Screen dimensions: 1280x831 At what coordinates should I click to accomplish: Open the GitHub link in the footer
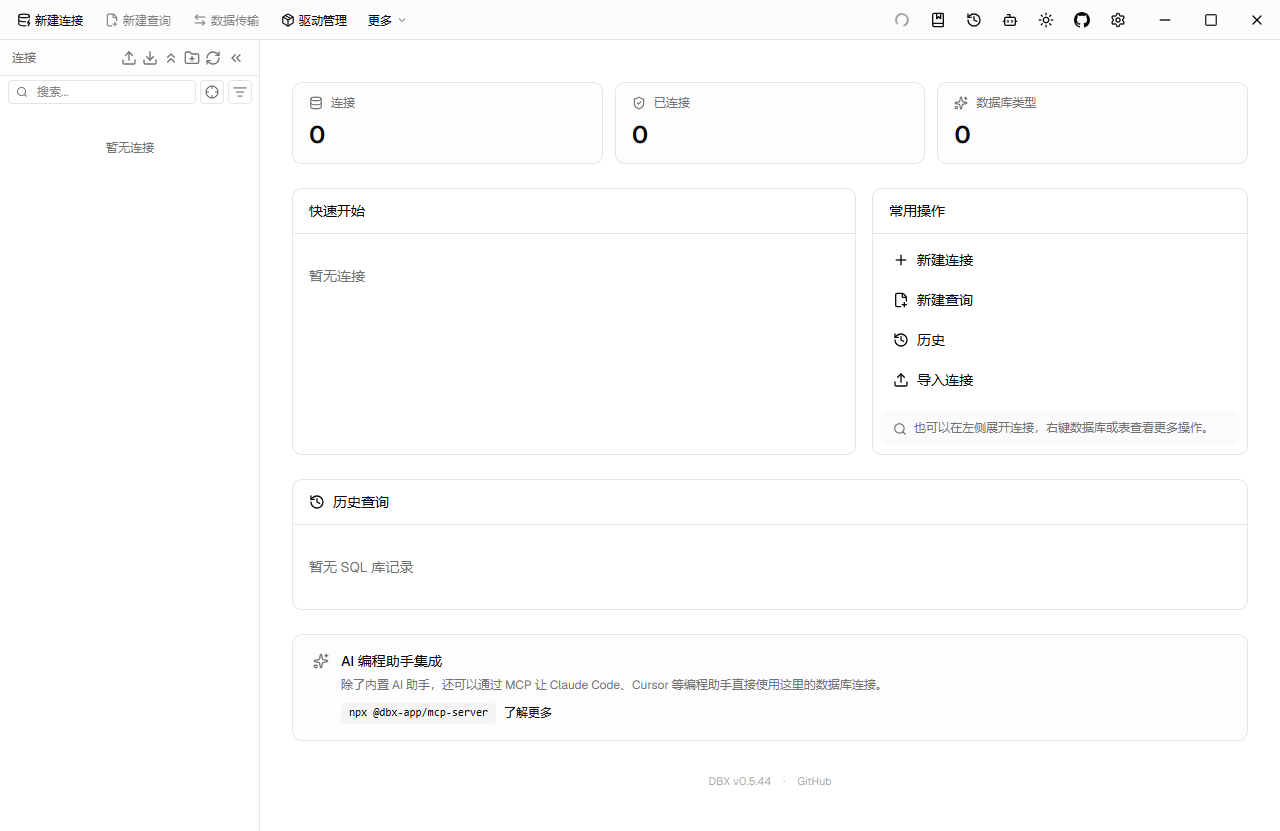point(814,781)
